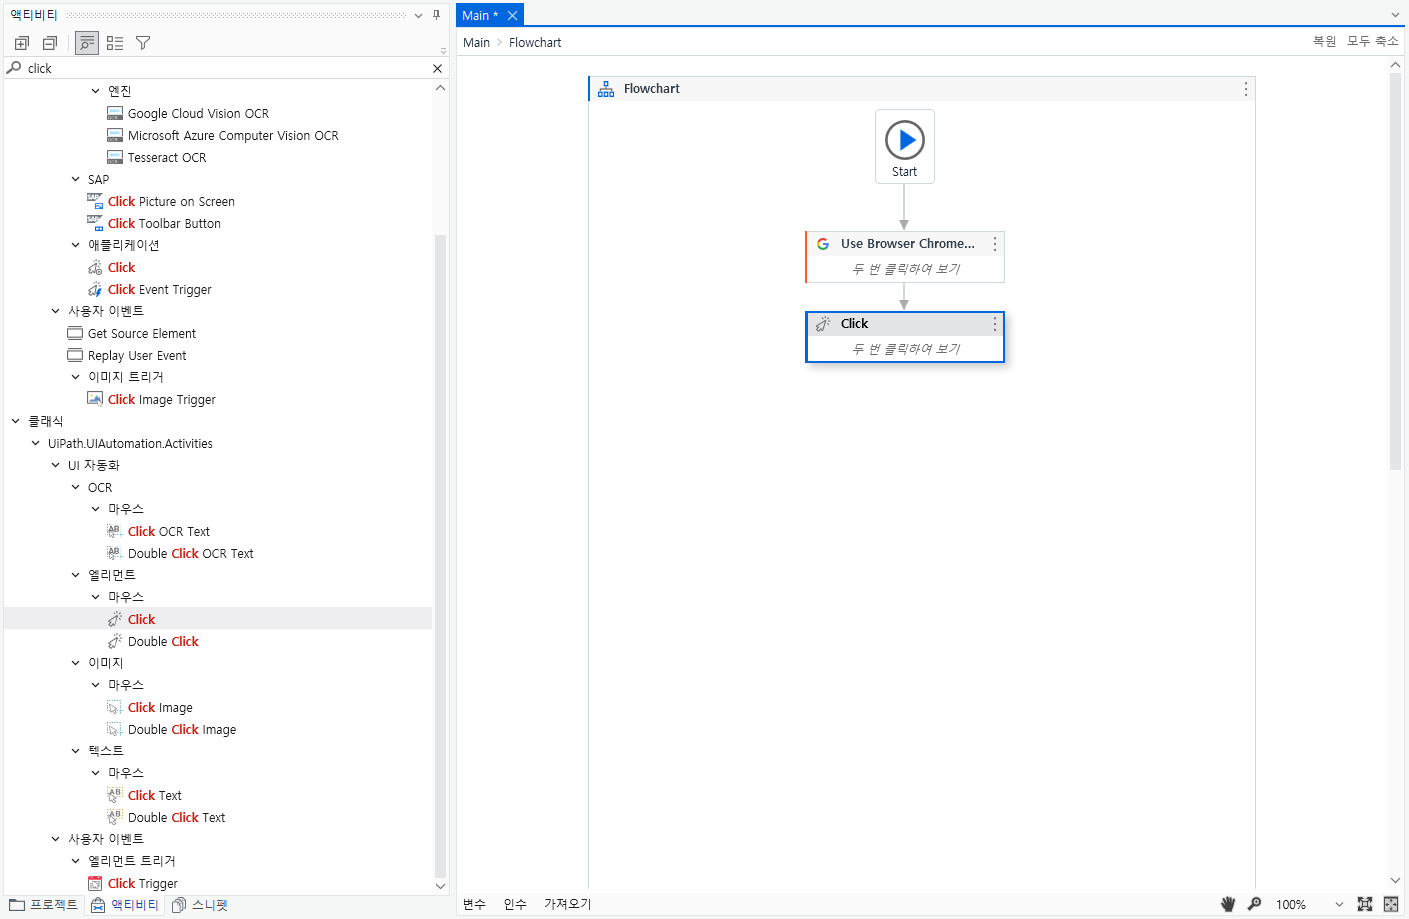This screenshot has width=1409, height=919.
Task: Collapse the 애플리케이션 category
Action: pyautogui.click(x=76, y=245)
